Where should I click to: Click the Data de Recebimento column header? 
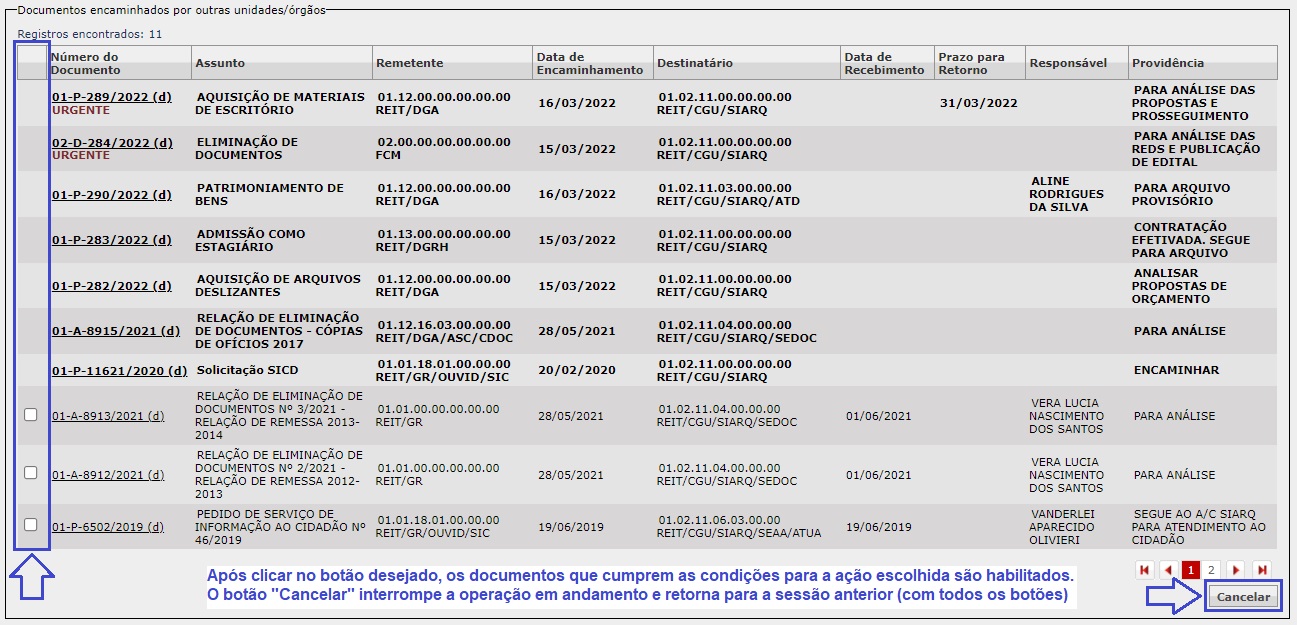(x=887, y=63)
